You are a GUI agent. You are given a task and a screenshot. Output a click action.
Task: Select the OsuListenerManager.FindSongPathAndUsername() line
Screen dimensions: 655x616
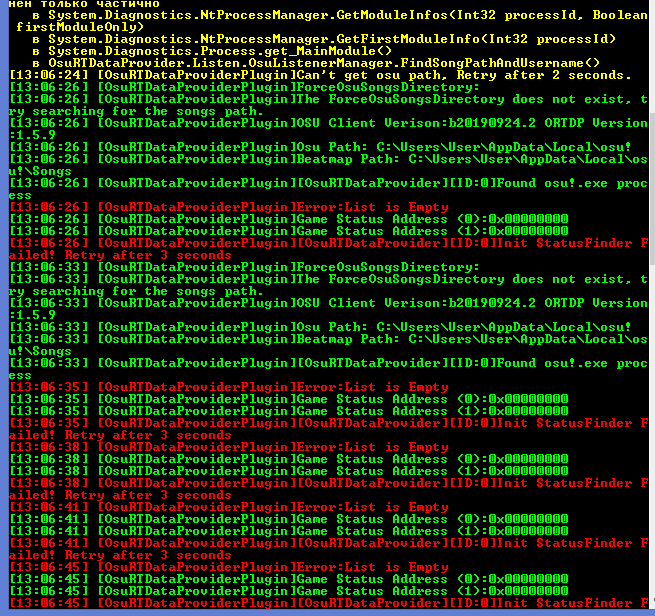316,63
